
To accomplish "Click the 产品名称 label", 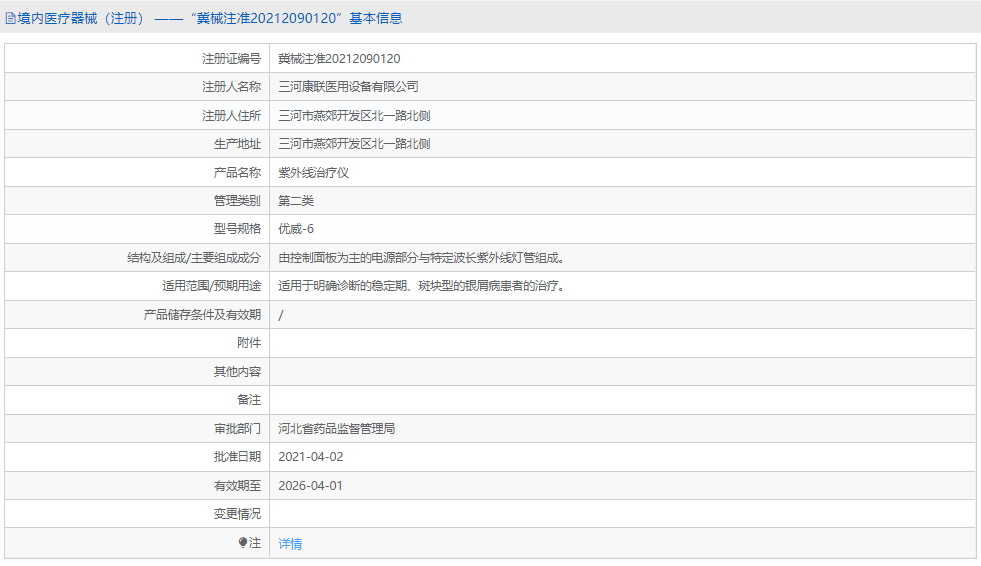I will click(x=237, y=173).
